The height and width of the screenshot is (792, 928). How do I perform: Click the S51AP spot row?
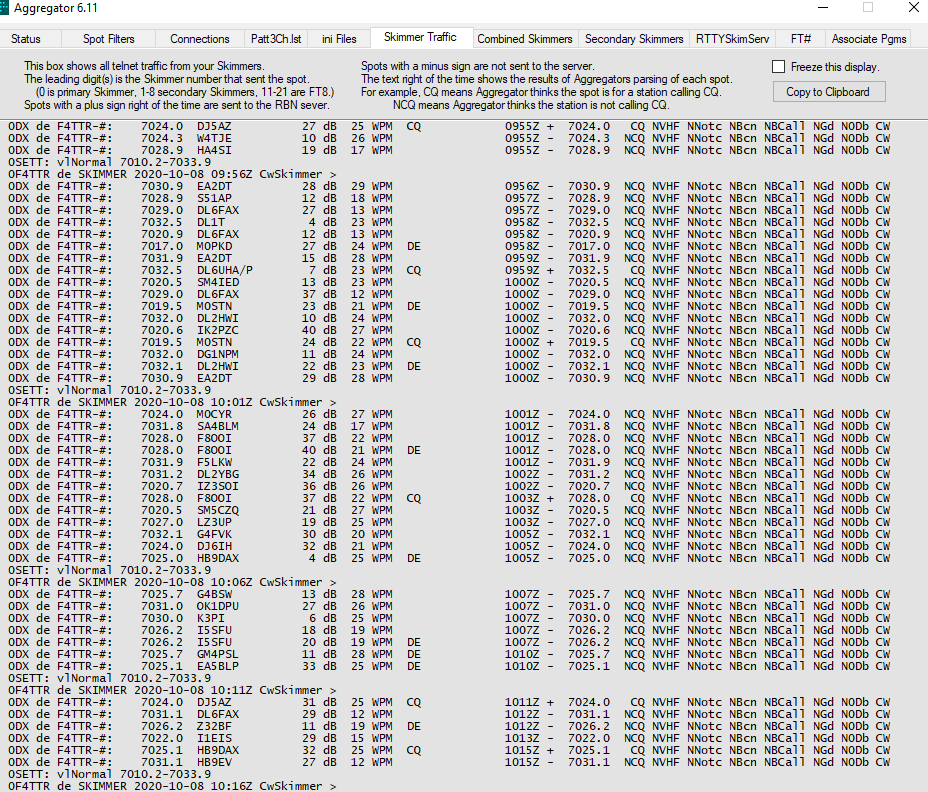449,198
